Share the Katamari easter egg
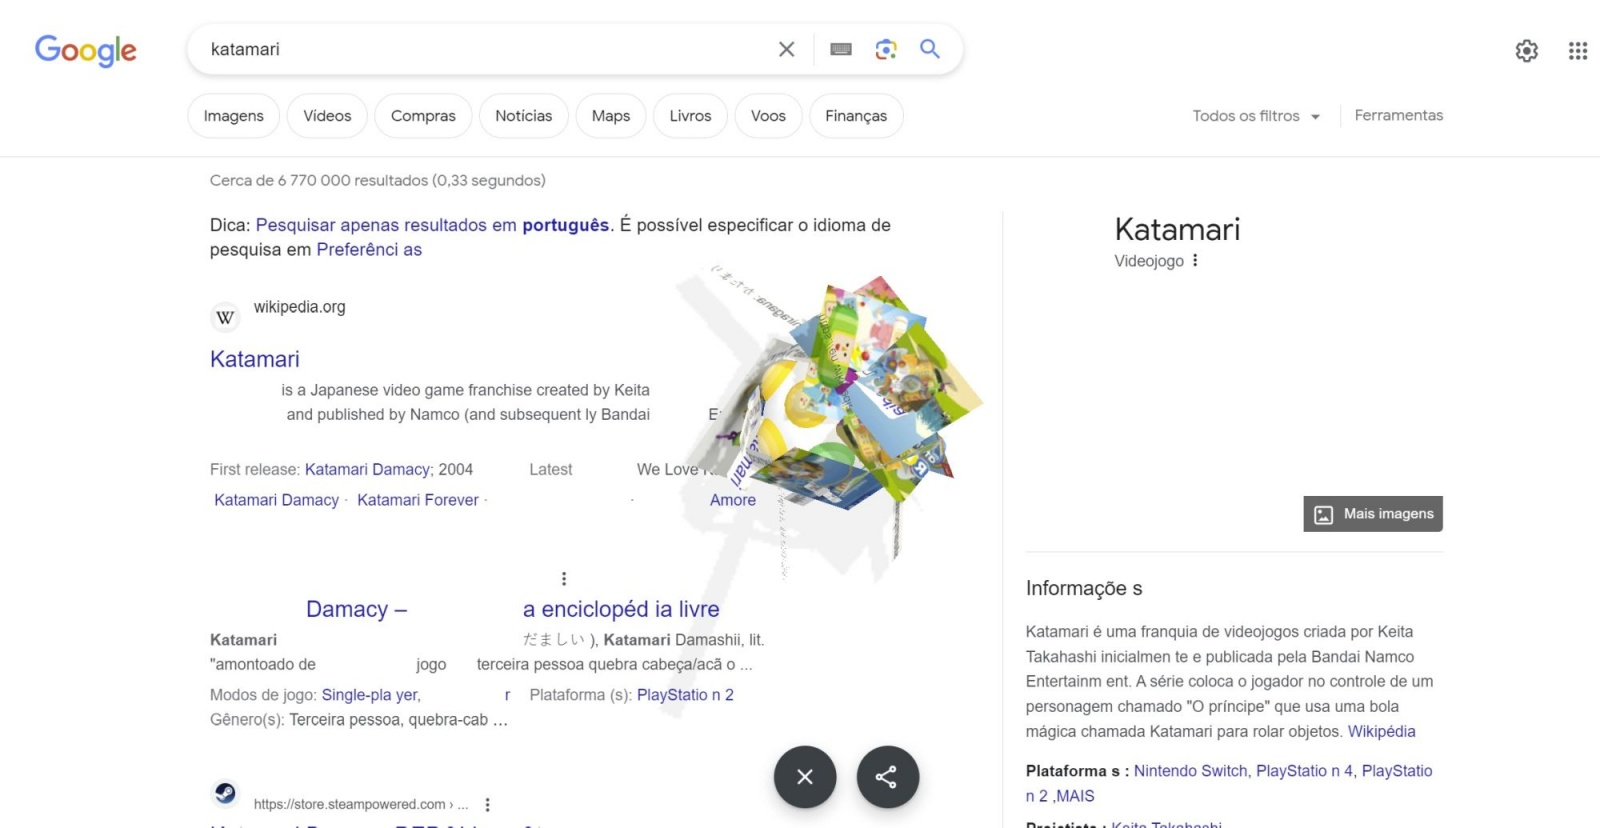 coord(887,777)
